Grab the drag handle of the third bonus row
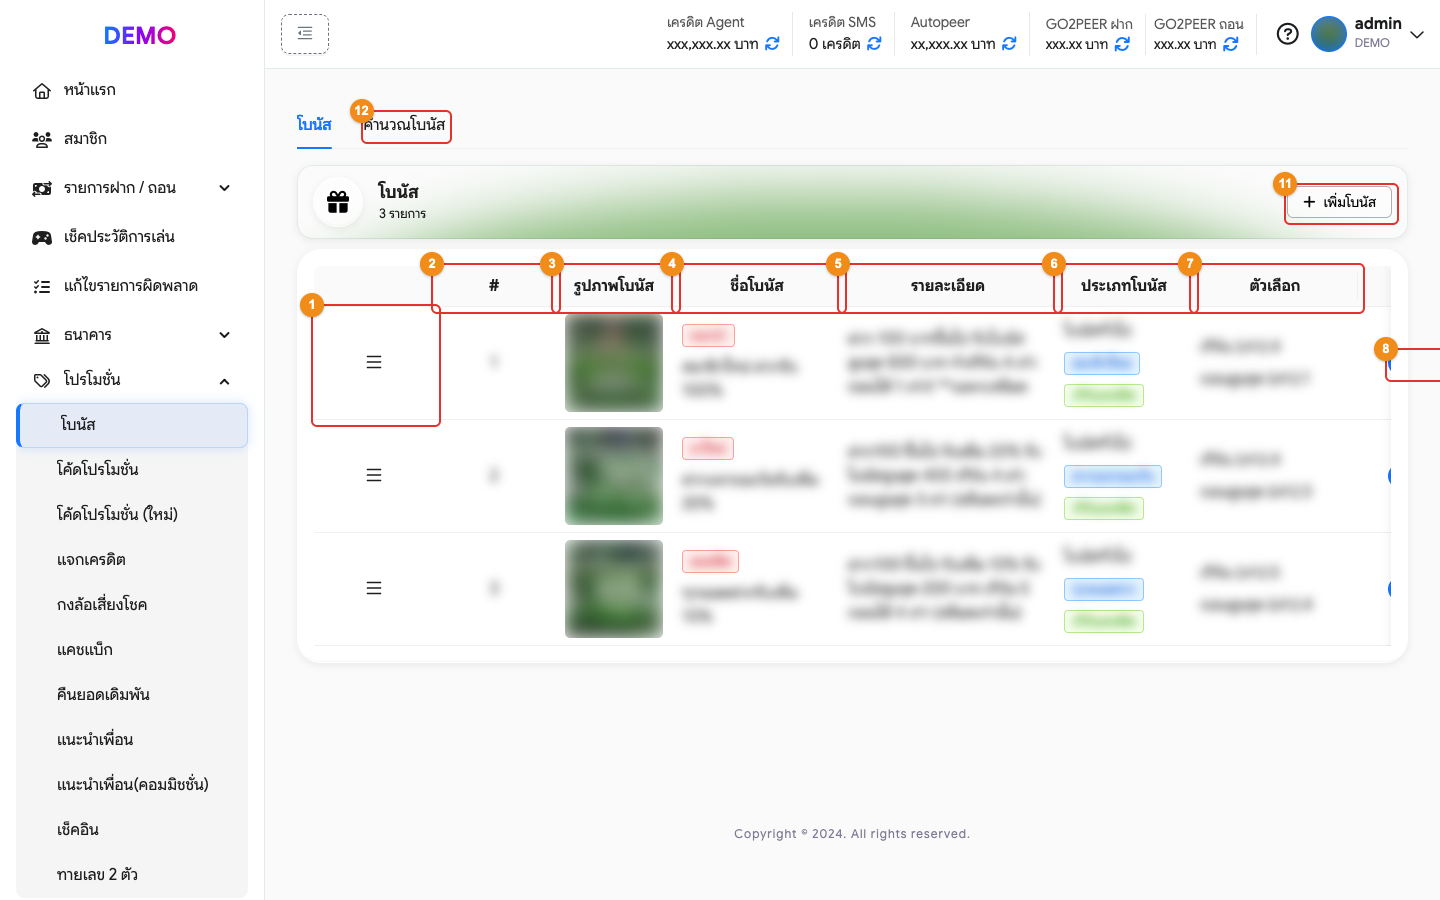1440x900 pixels. (374, 588)
